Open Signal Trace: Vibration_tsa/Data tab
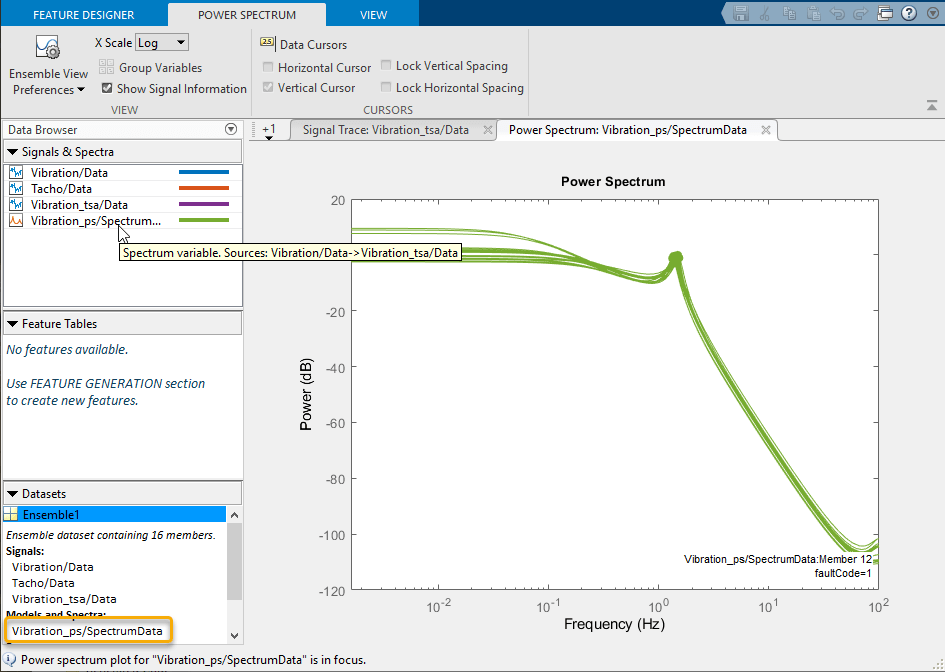Image resolution: width=945 pixels, height=672 pixels. point(386,130)
